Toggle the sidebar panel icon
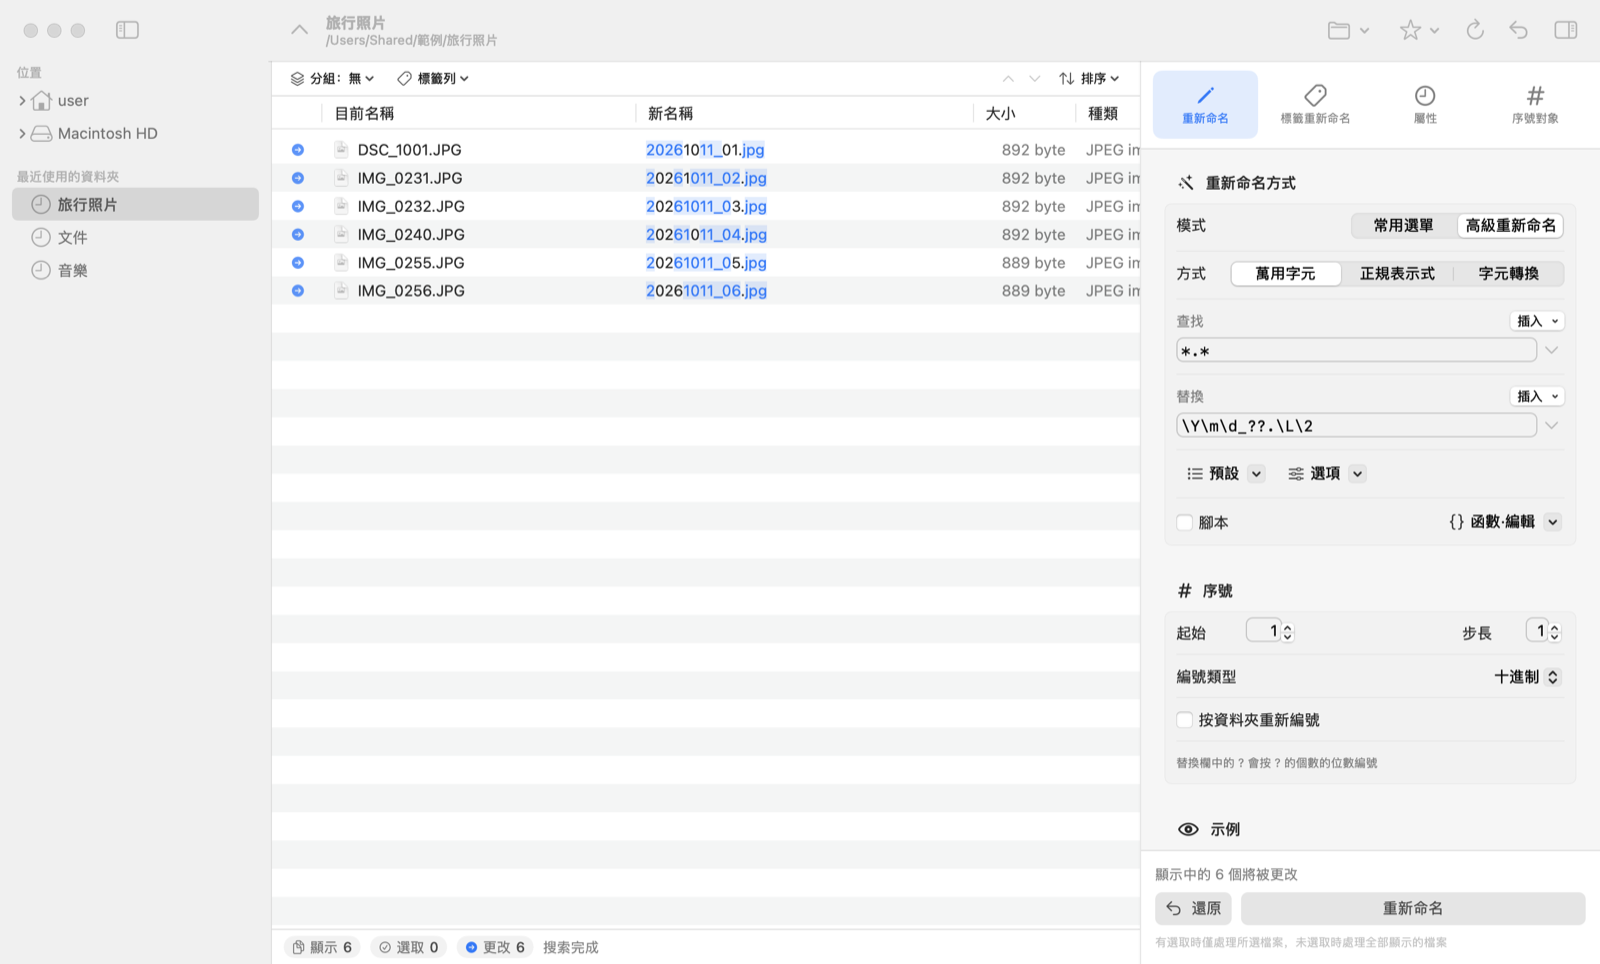 click(127, 30)
